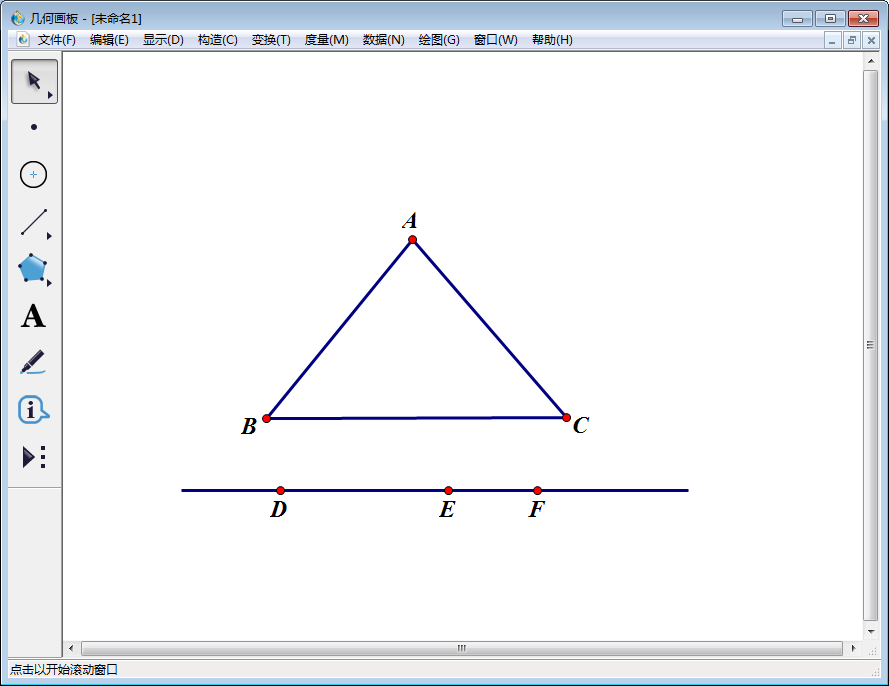889x686 pixels.
Task: Select point A of the triangle
Action: pyautogui.click(x=412, y=240)
